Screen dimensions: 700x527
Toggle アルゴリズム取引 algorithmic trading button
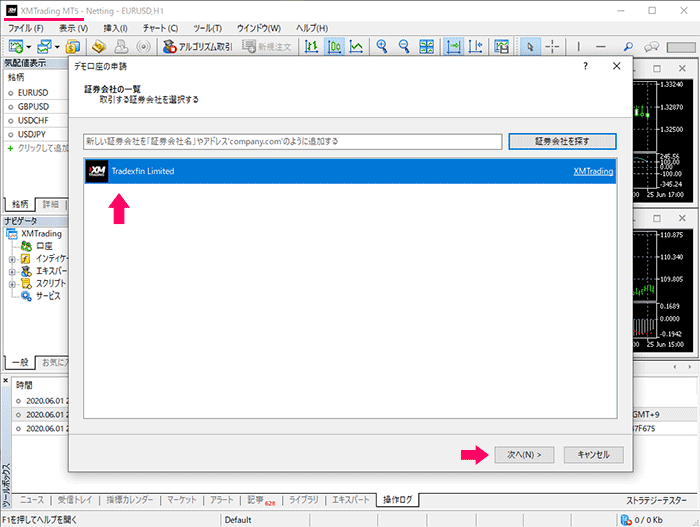click(x=198, y=46)
